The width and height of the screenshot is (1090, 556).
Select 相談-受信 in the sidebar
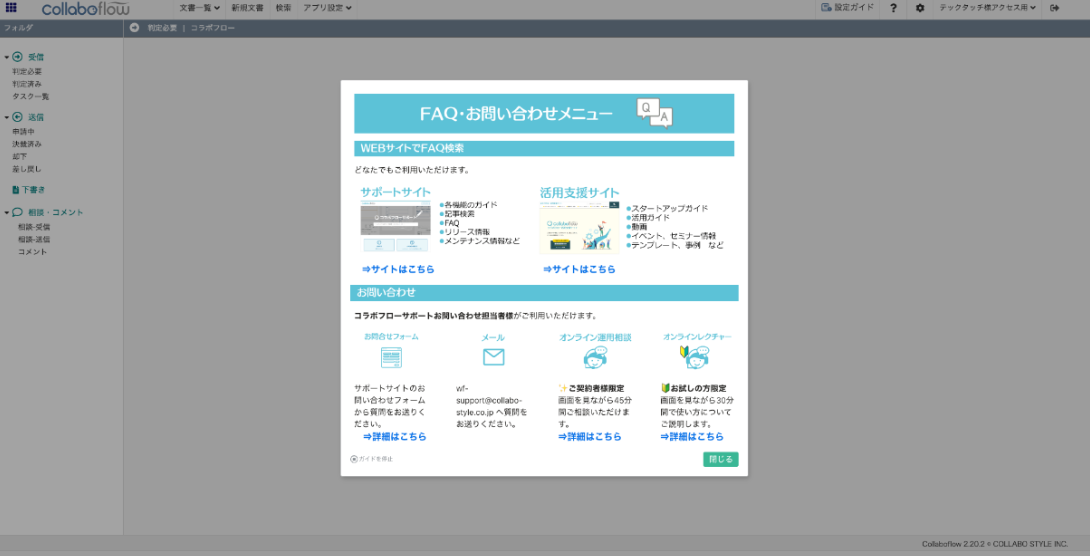click(x=34, y=227)
